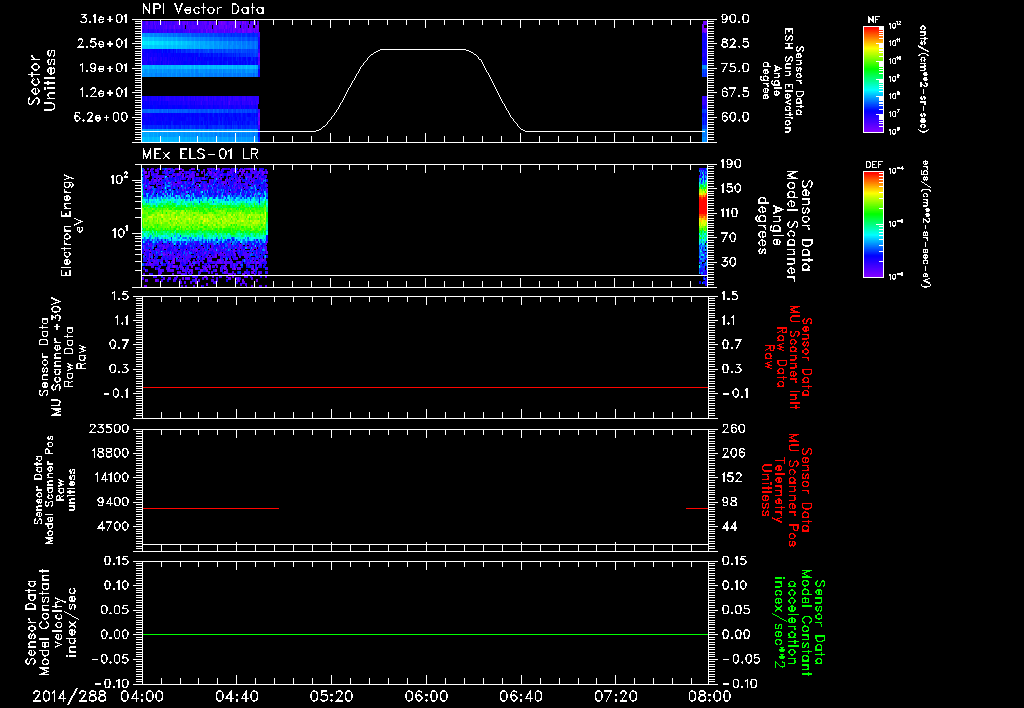1024x708 pixels.
Task: Click the plateau of the white sun elevation curve
Action: [x=425, y=49]
